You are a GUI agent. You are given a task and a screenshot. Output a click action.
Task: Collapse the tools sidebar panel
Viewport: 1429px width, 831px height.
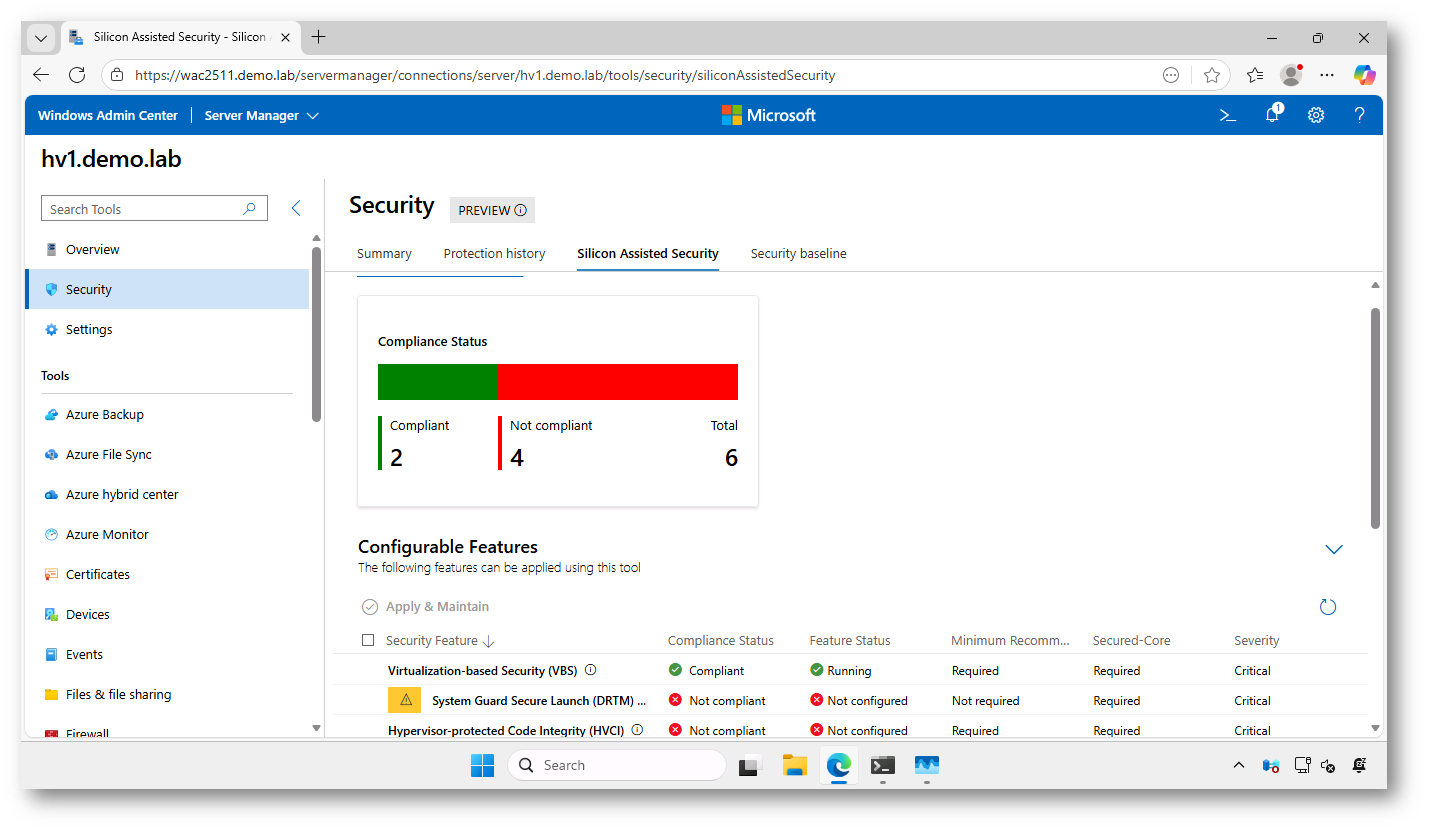pyautogui.click(x=295, y=208)
